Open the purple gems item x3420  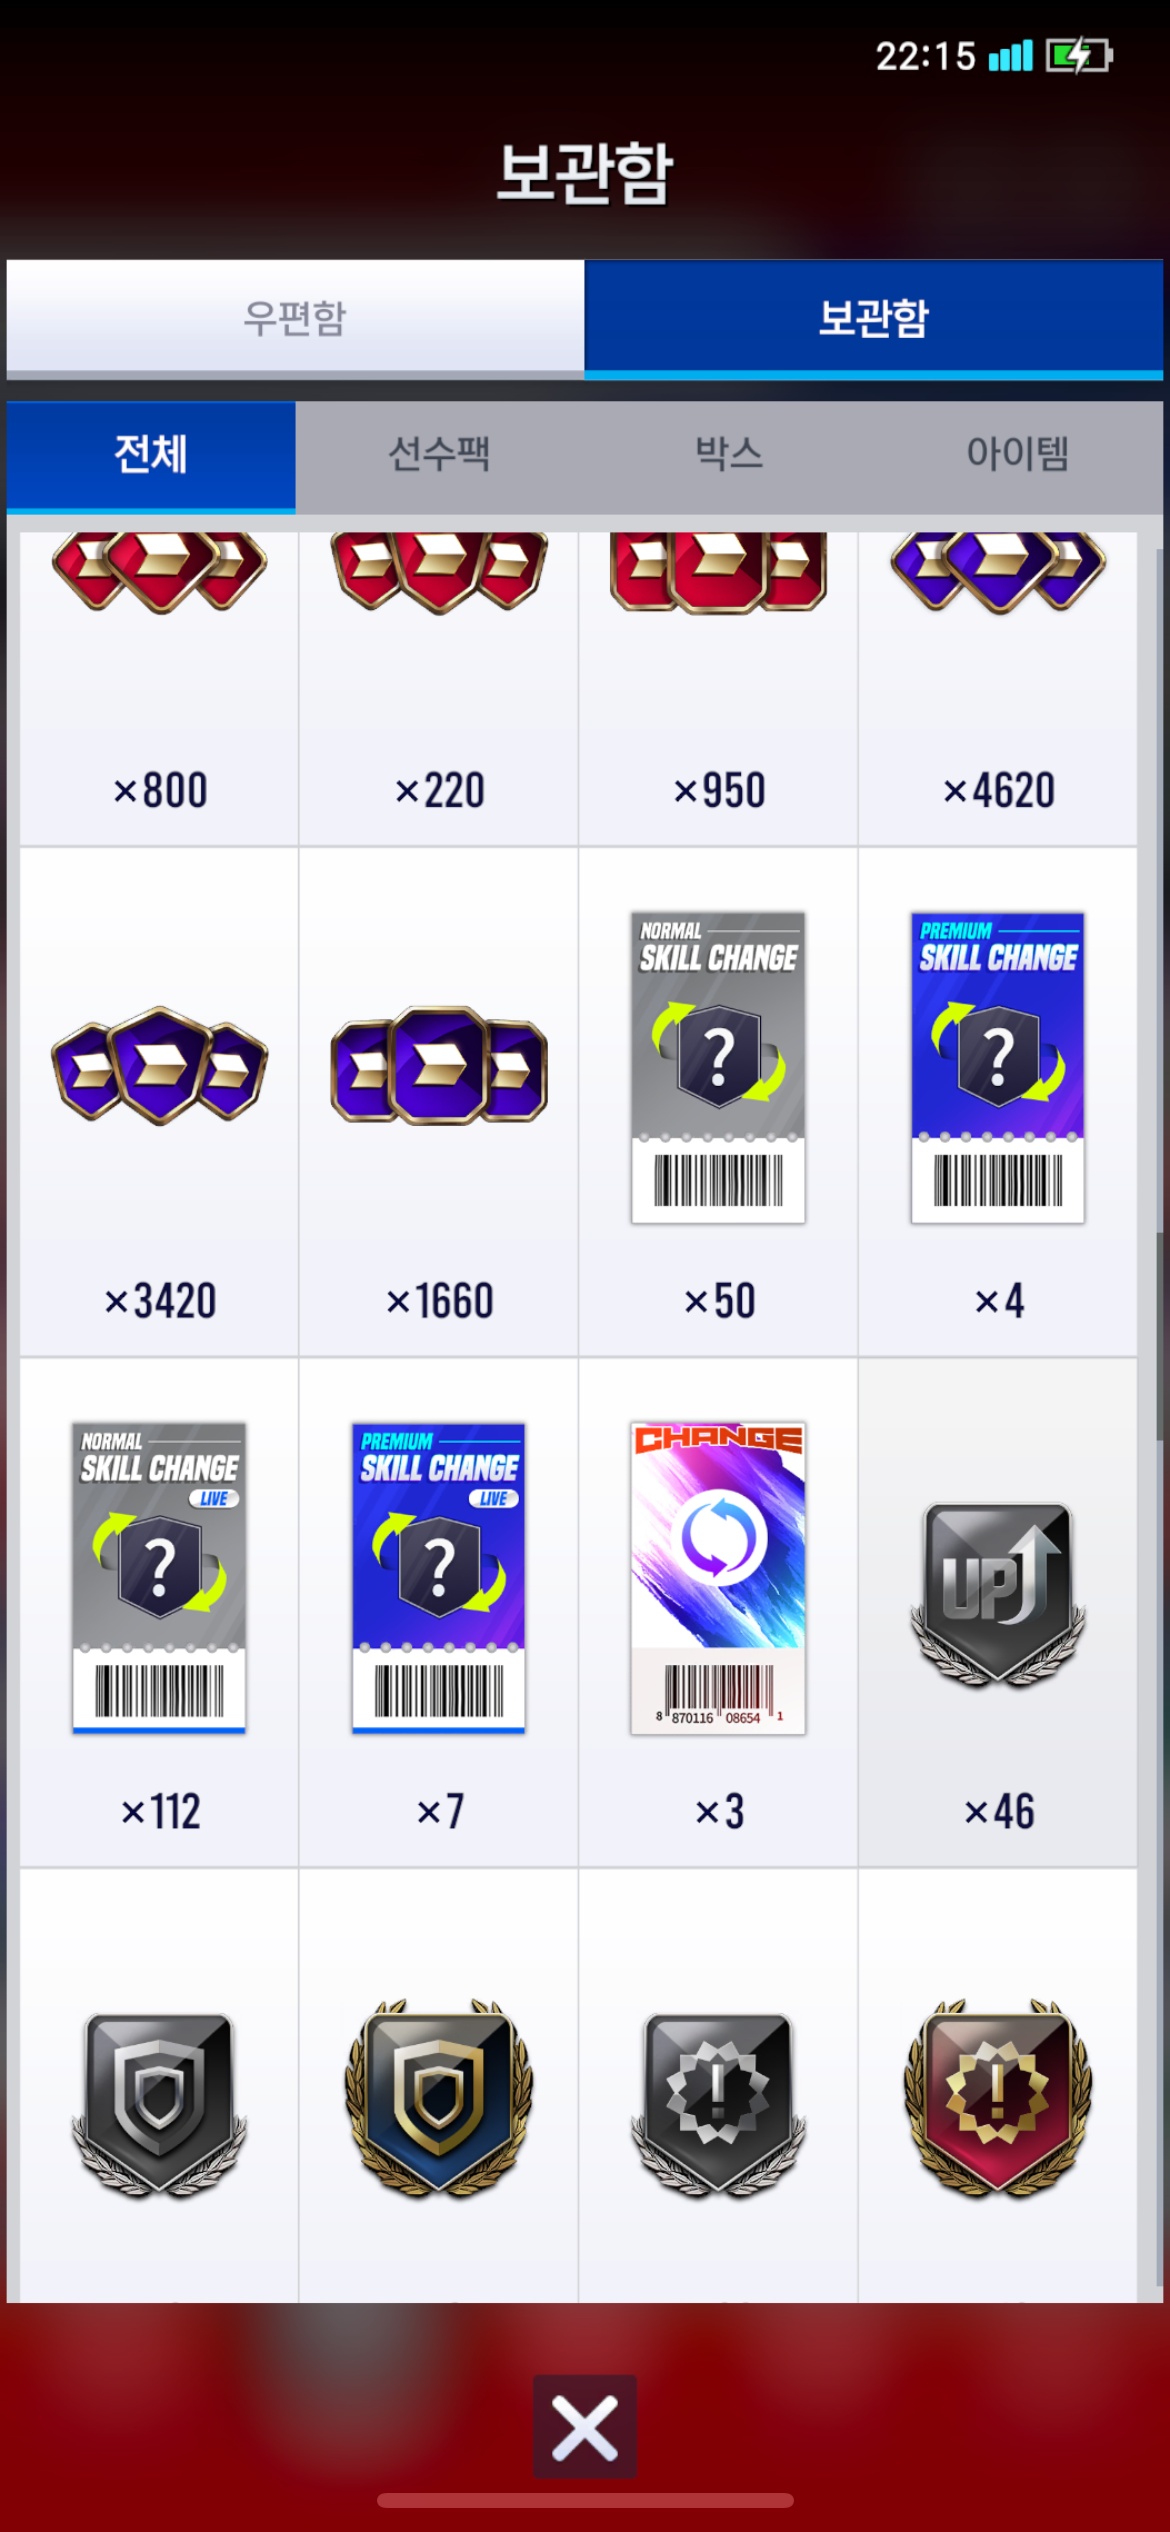(159, 1101)
